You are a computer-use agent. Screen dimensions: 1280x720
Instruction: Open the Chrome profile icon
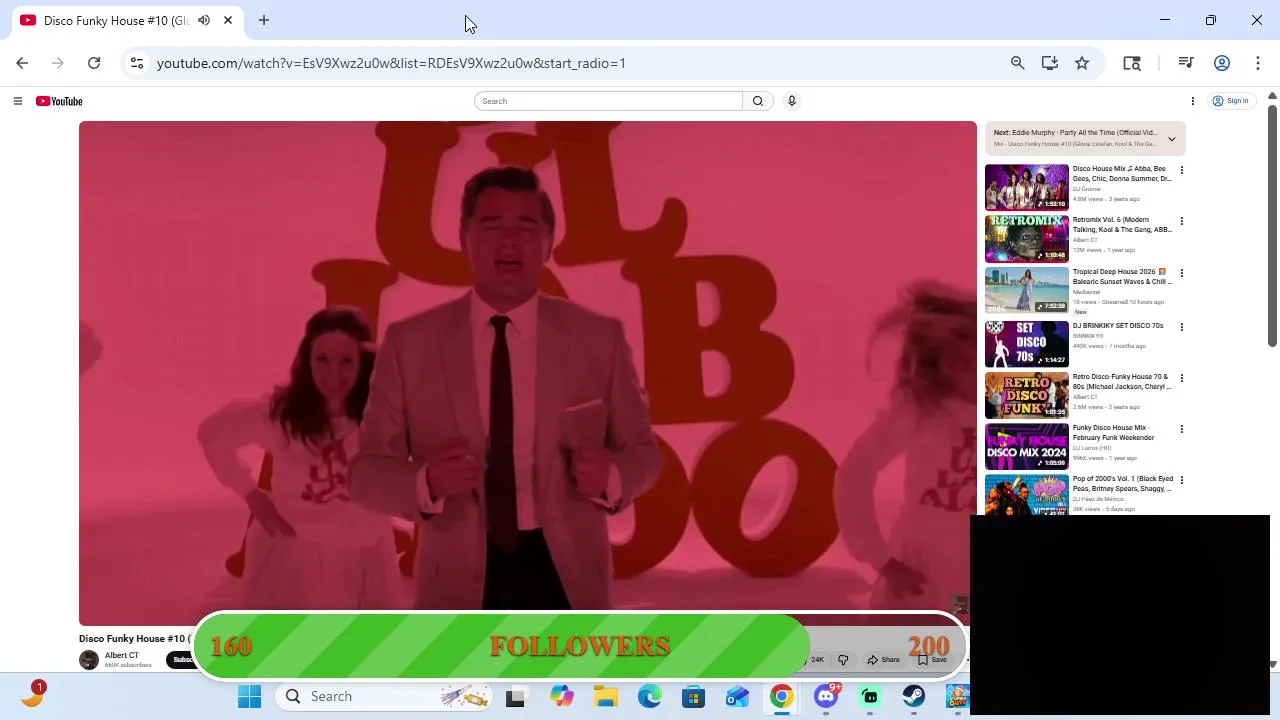[1222, 63]
